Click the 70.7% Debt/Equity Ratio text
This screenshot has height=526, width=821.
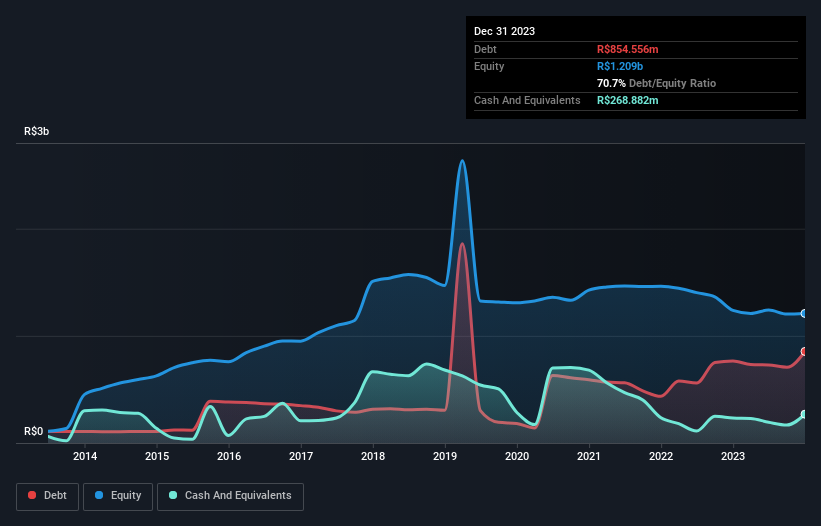click(656, 83)
